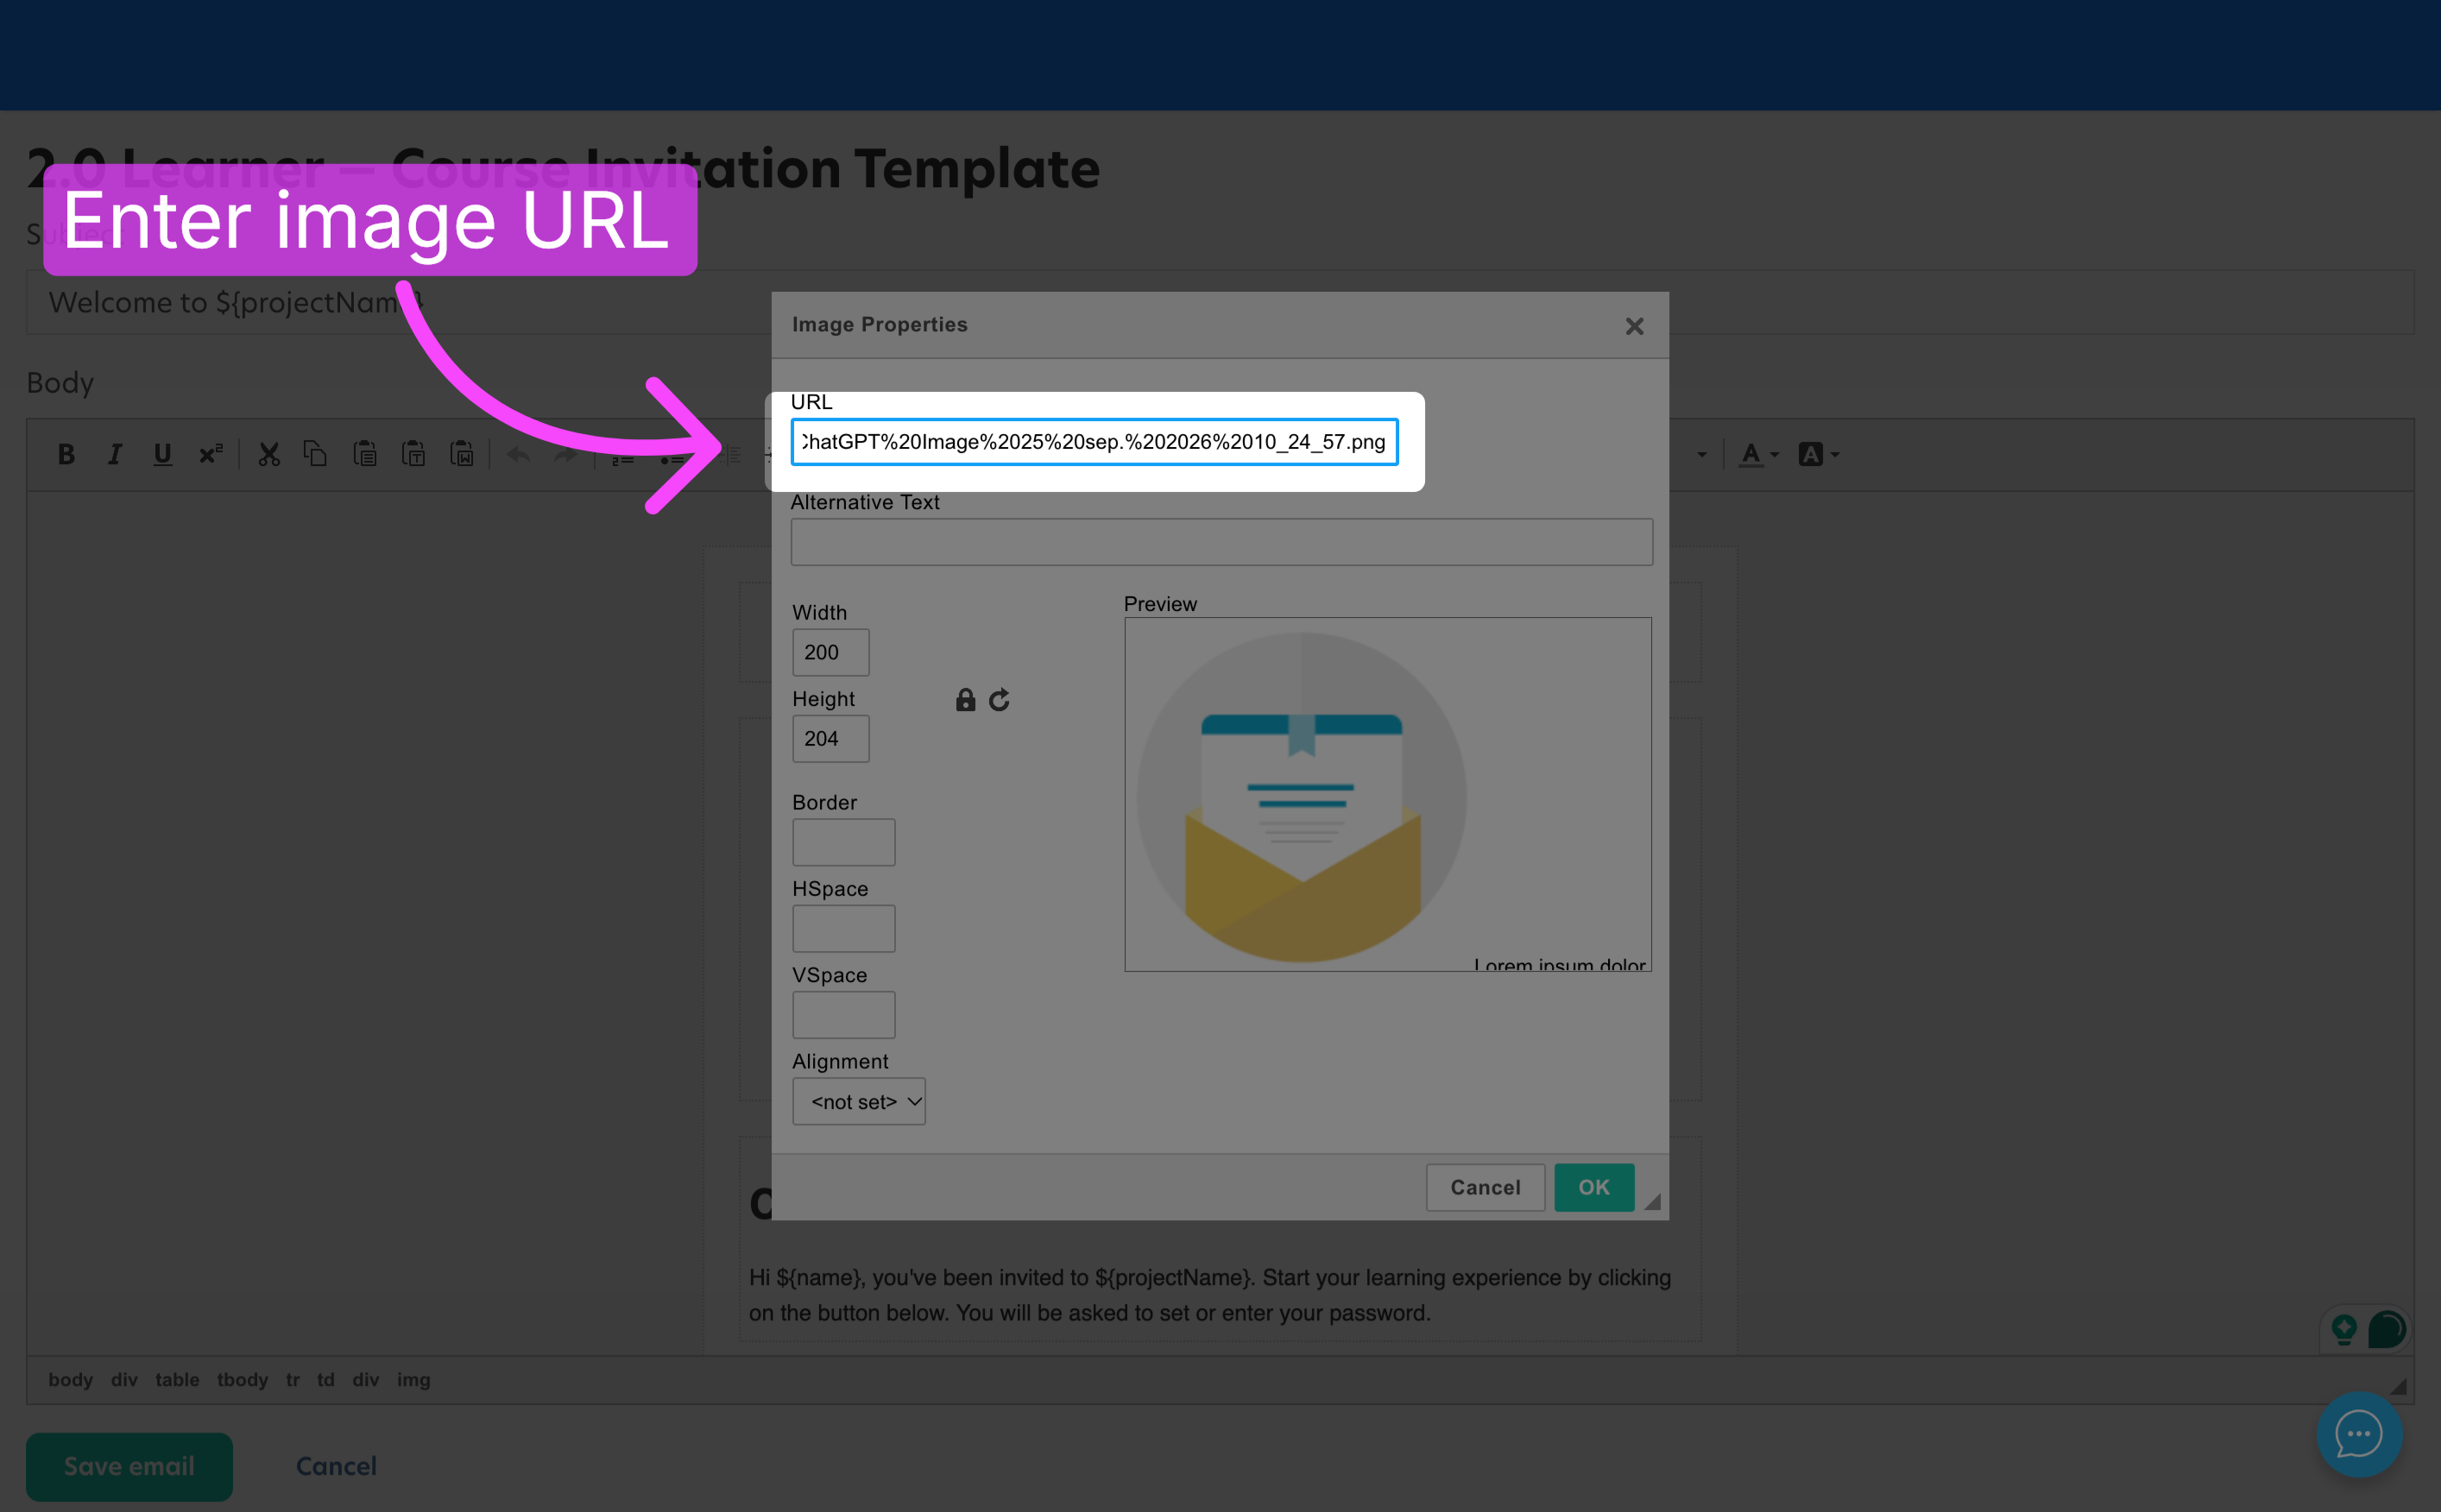Click the Subject field with Welcome text
The image size is (2441, 1512).
coord(1220,302)
